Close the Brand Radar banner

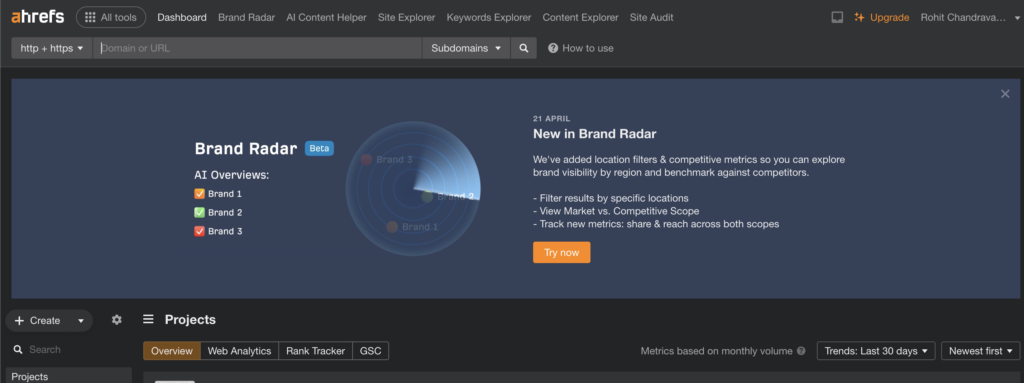1005,94
